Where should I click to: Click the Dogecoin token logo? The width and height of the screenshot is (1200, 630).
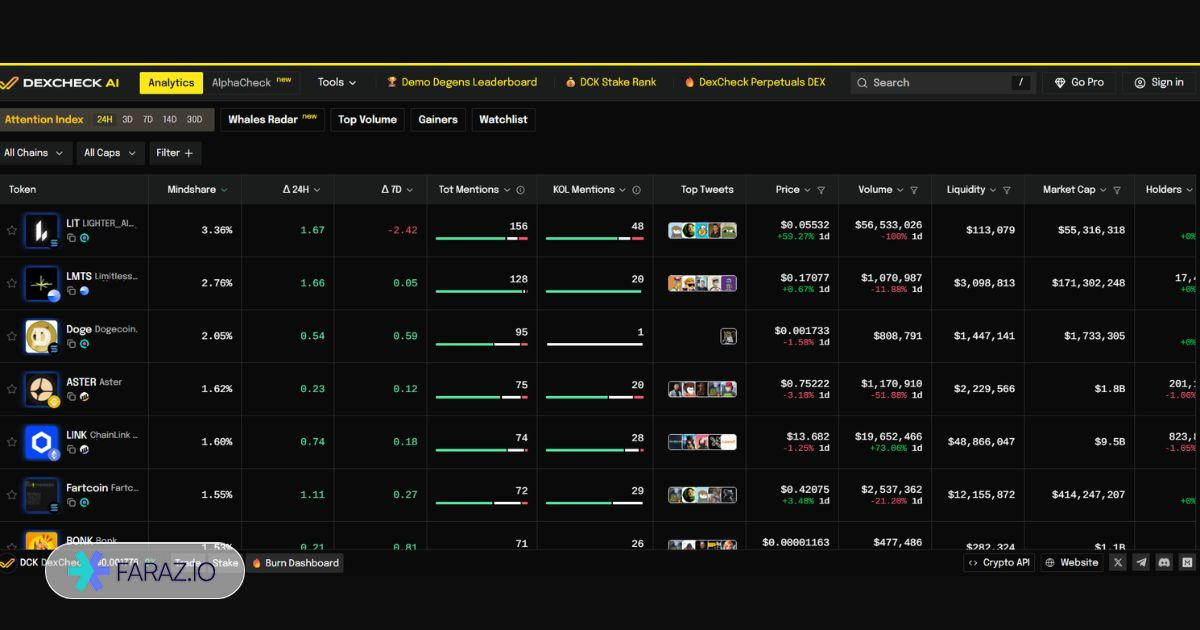(x=41, y=336)
